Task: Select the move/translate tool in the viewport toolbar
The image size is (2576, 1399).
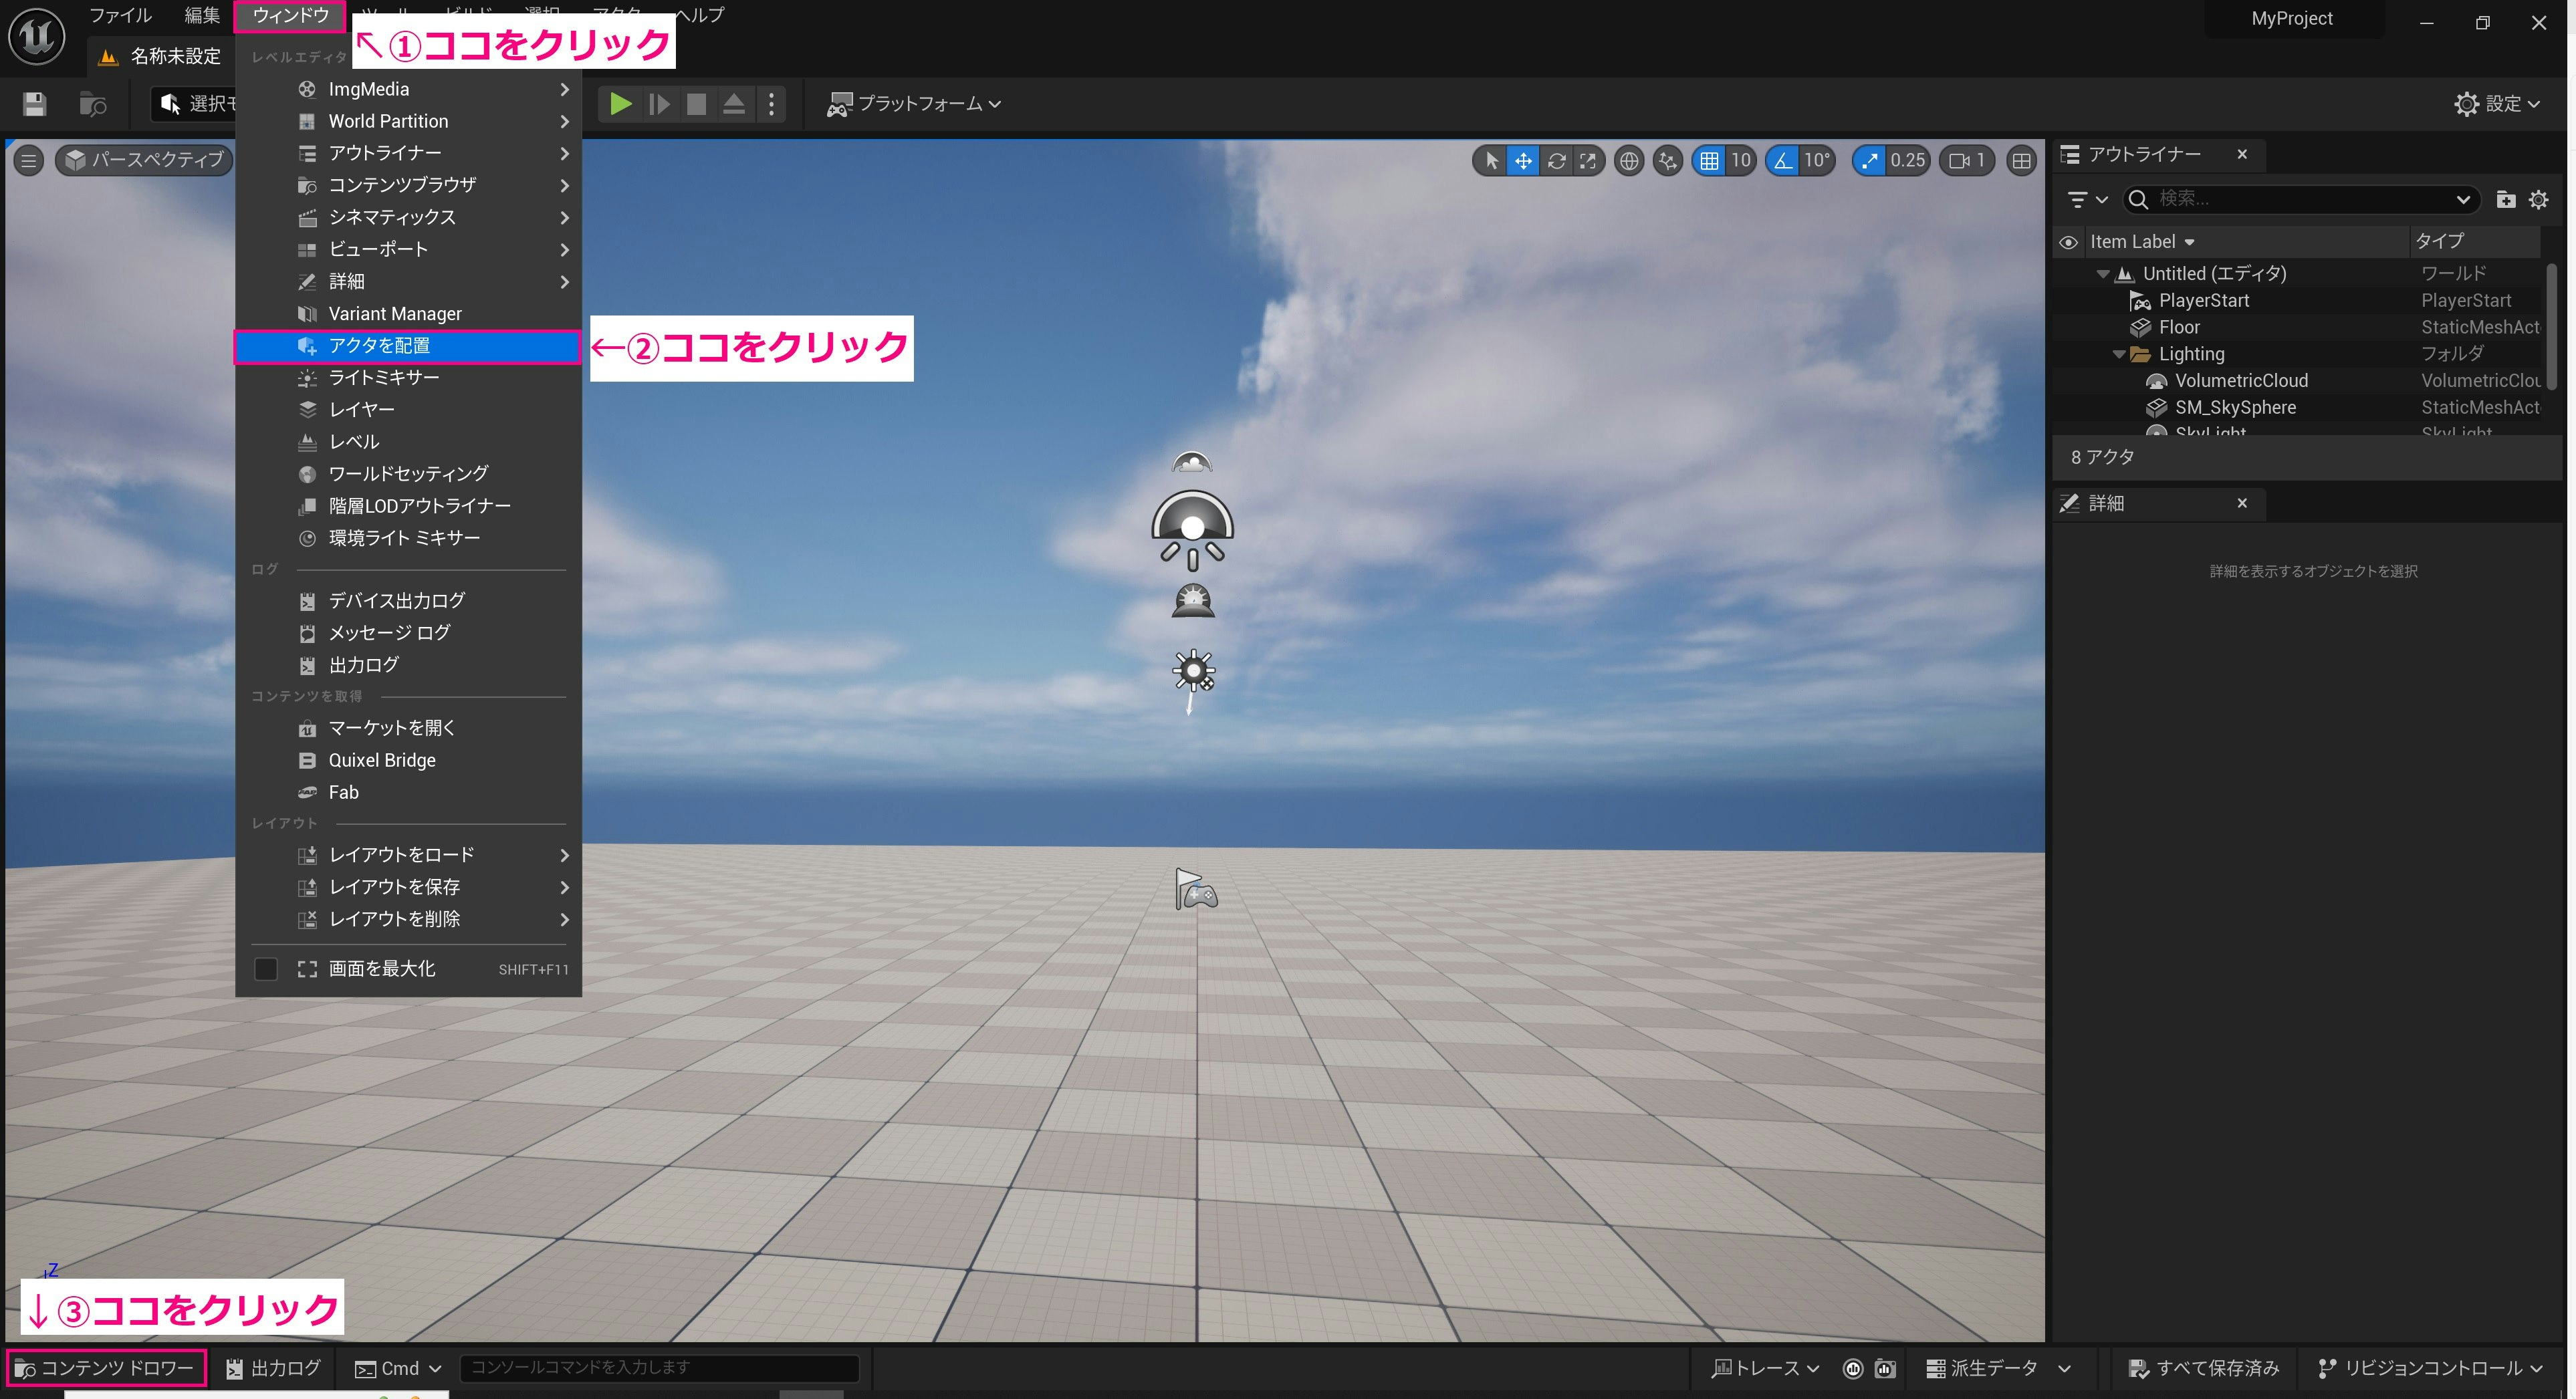Action: pos(1523,160)
